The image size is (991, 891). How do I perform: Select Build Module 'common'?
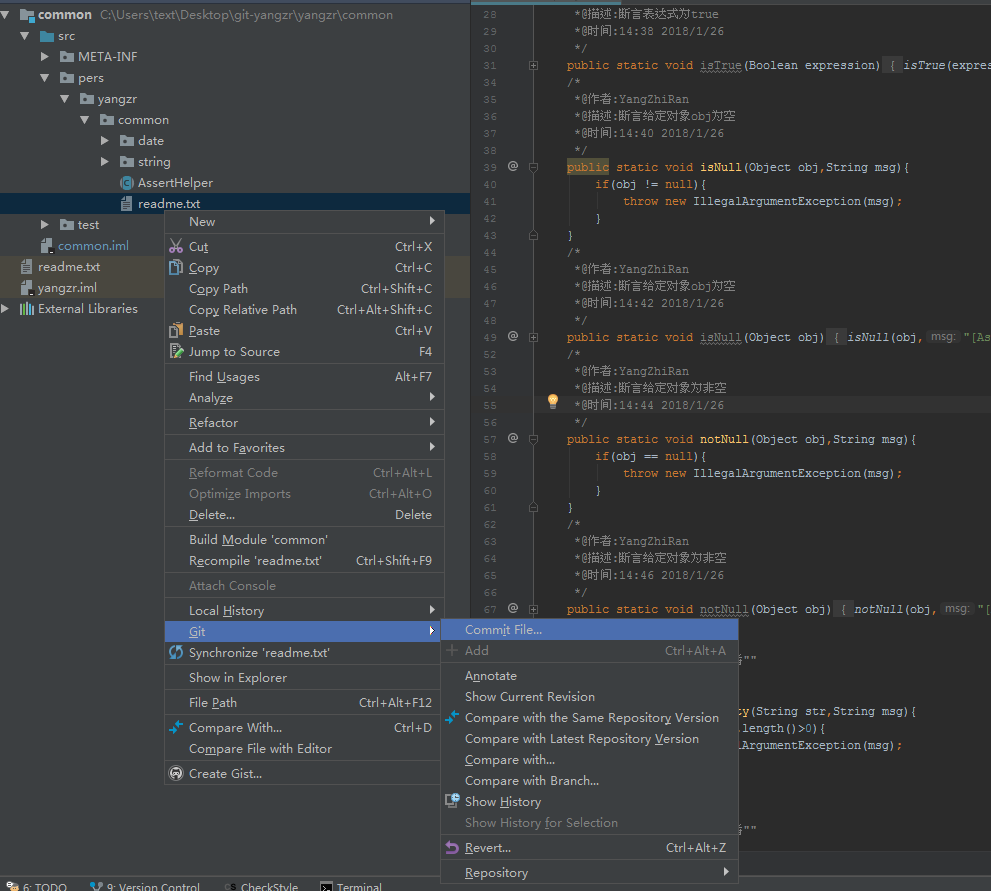305,540
